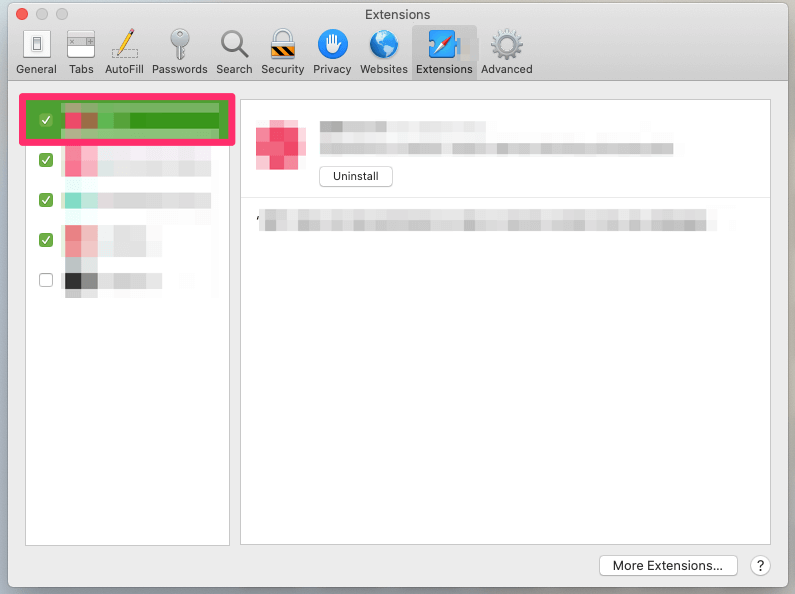Open help with the question mark button

[759, 565]
